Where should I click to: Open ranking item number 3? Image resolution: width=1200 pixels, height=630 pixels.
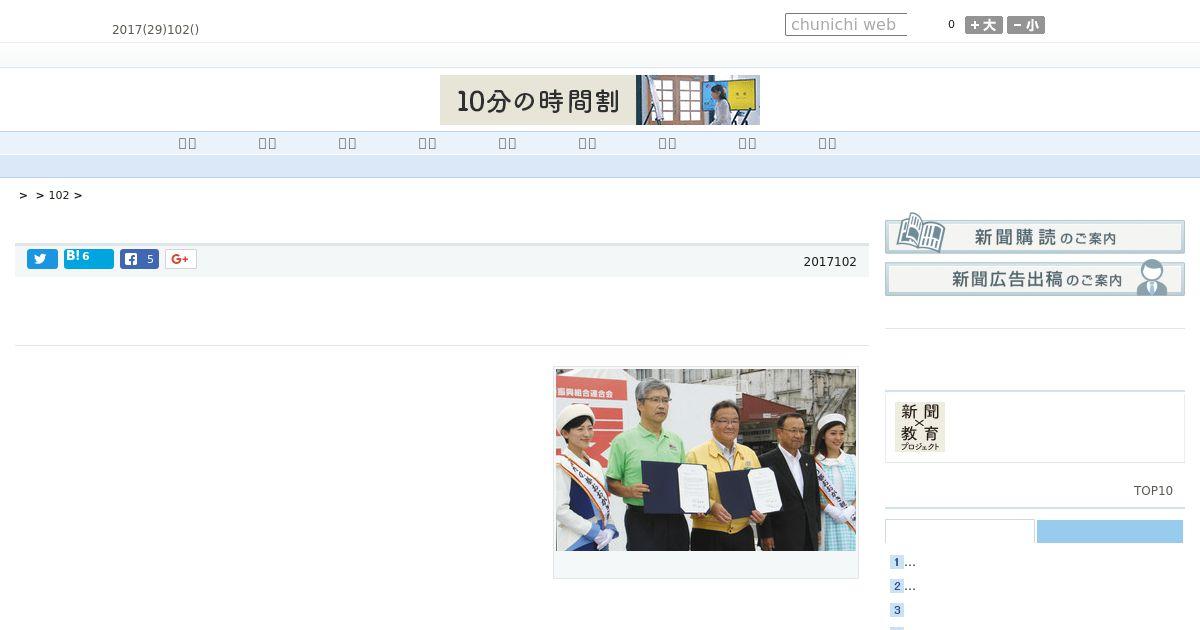coord(897,610)
